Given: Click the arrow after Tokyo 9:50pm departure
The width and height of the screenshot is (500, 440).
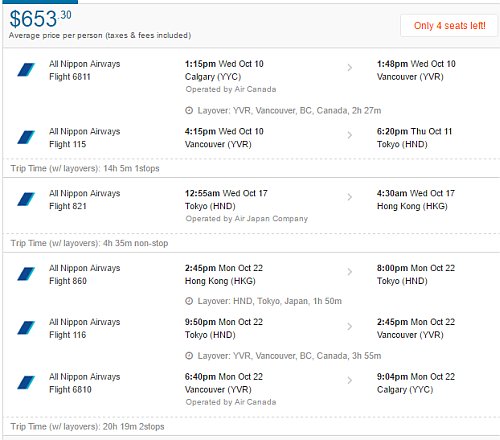Looking at the screenshot, I should click(x=350, y=326).
